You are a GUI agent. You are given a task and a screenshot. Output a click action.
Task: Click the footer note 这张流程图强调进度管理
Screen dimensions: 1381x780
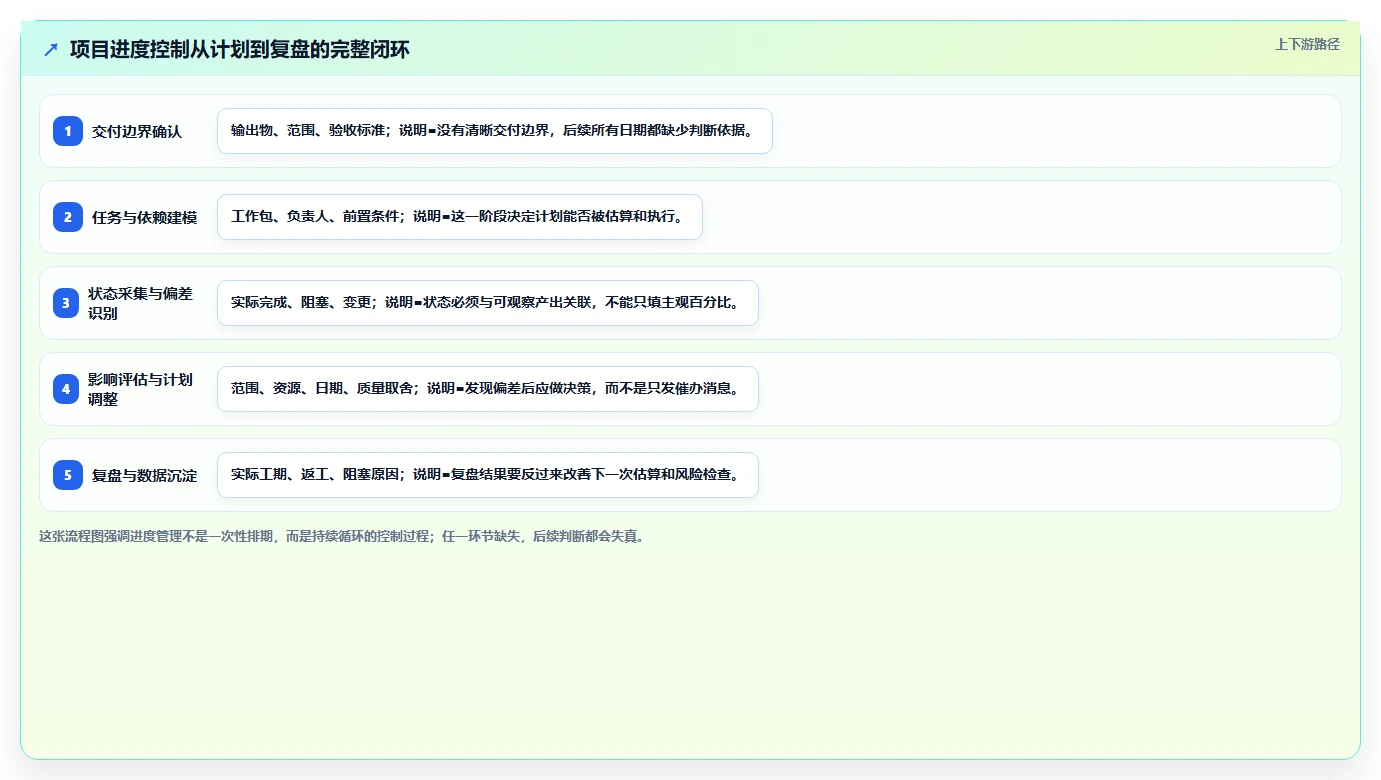point(344,536)
